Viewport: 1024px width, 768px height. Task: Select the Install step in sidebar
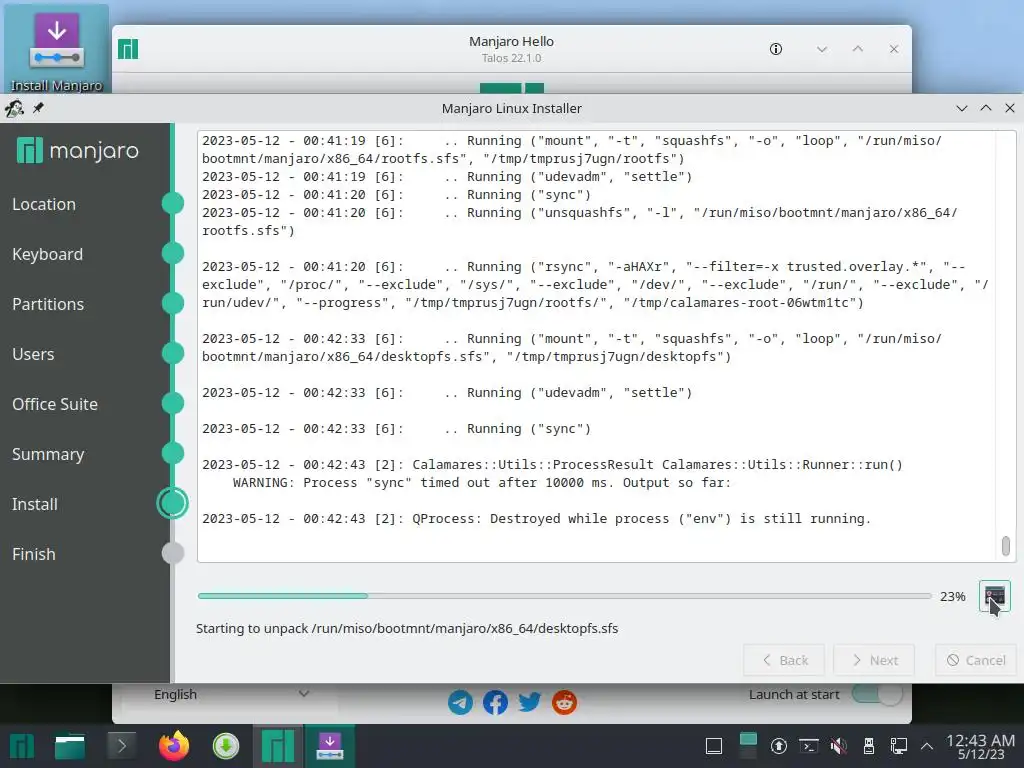(x=35, y=504)
